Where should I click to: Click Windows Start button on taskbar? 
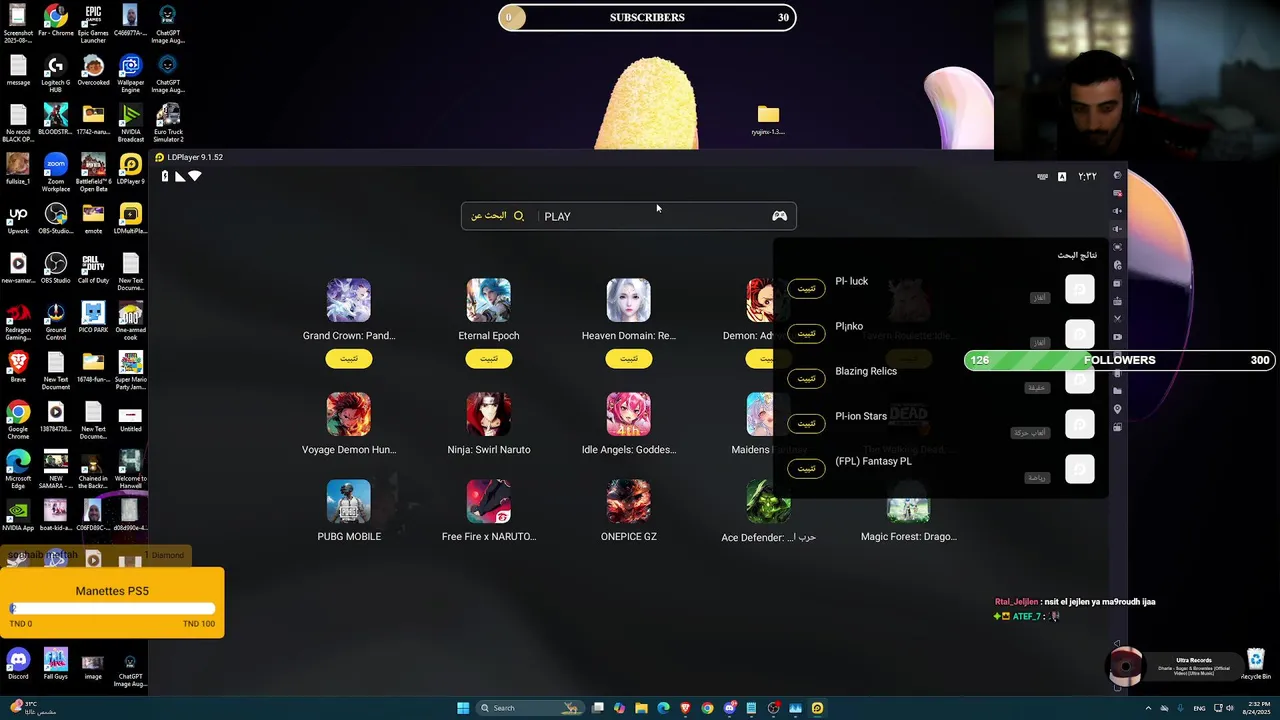463,708
